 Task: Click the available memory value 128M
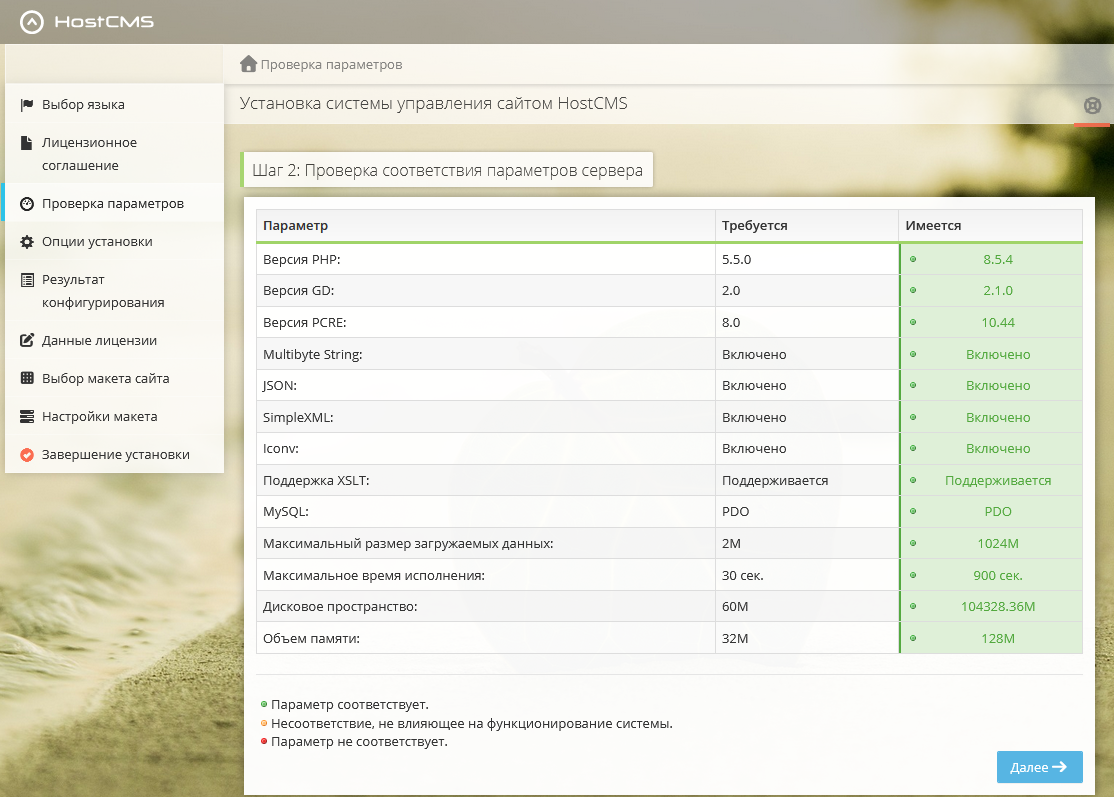(x=997, y=639)
